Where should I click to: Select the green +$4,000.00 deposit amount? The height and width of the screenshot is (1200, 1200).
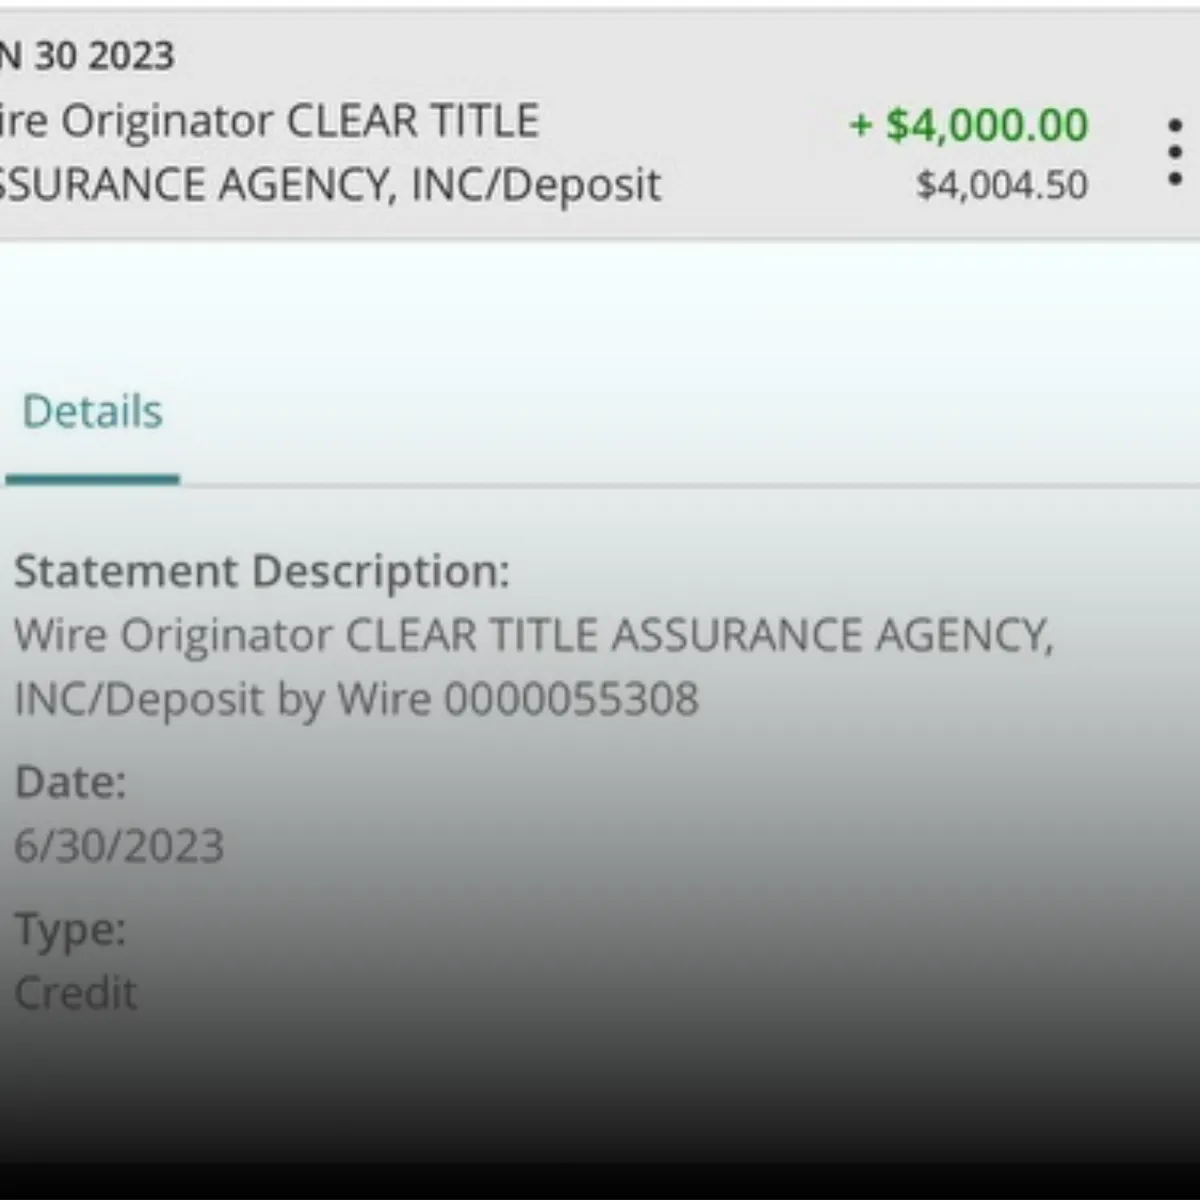point(968,125)
